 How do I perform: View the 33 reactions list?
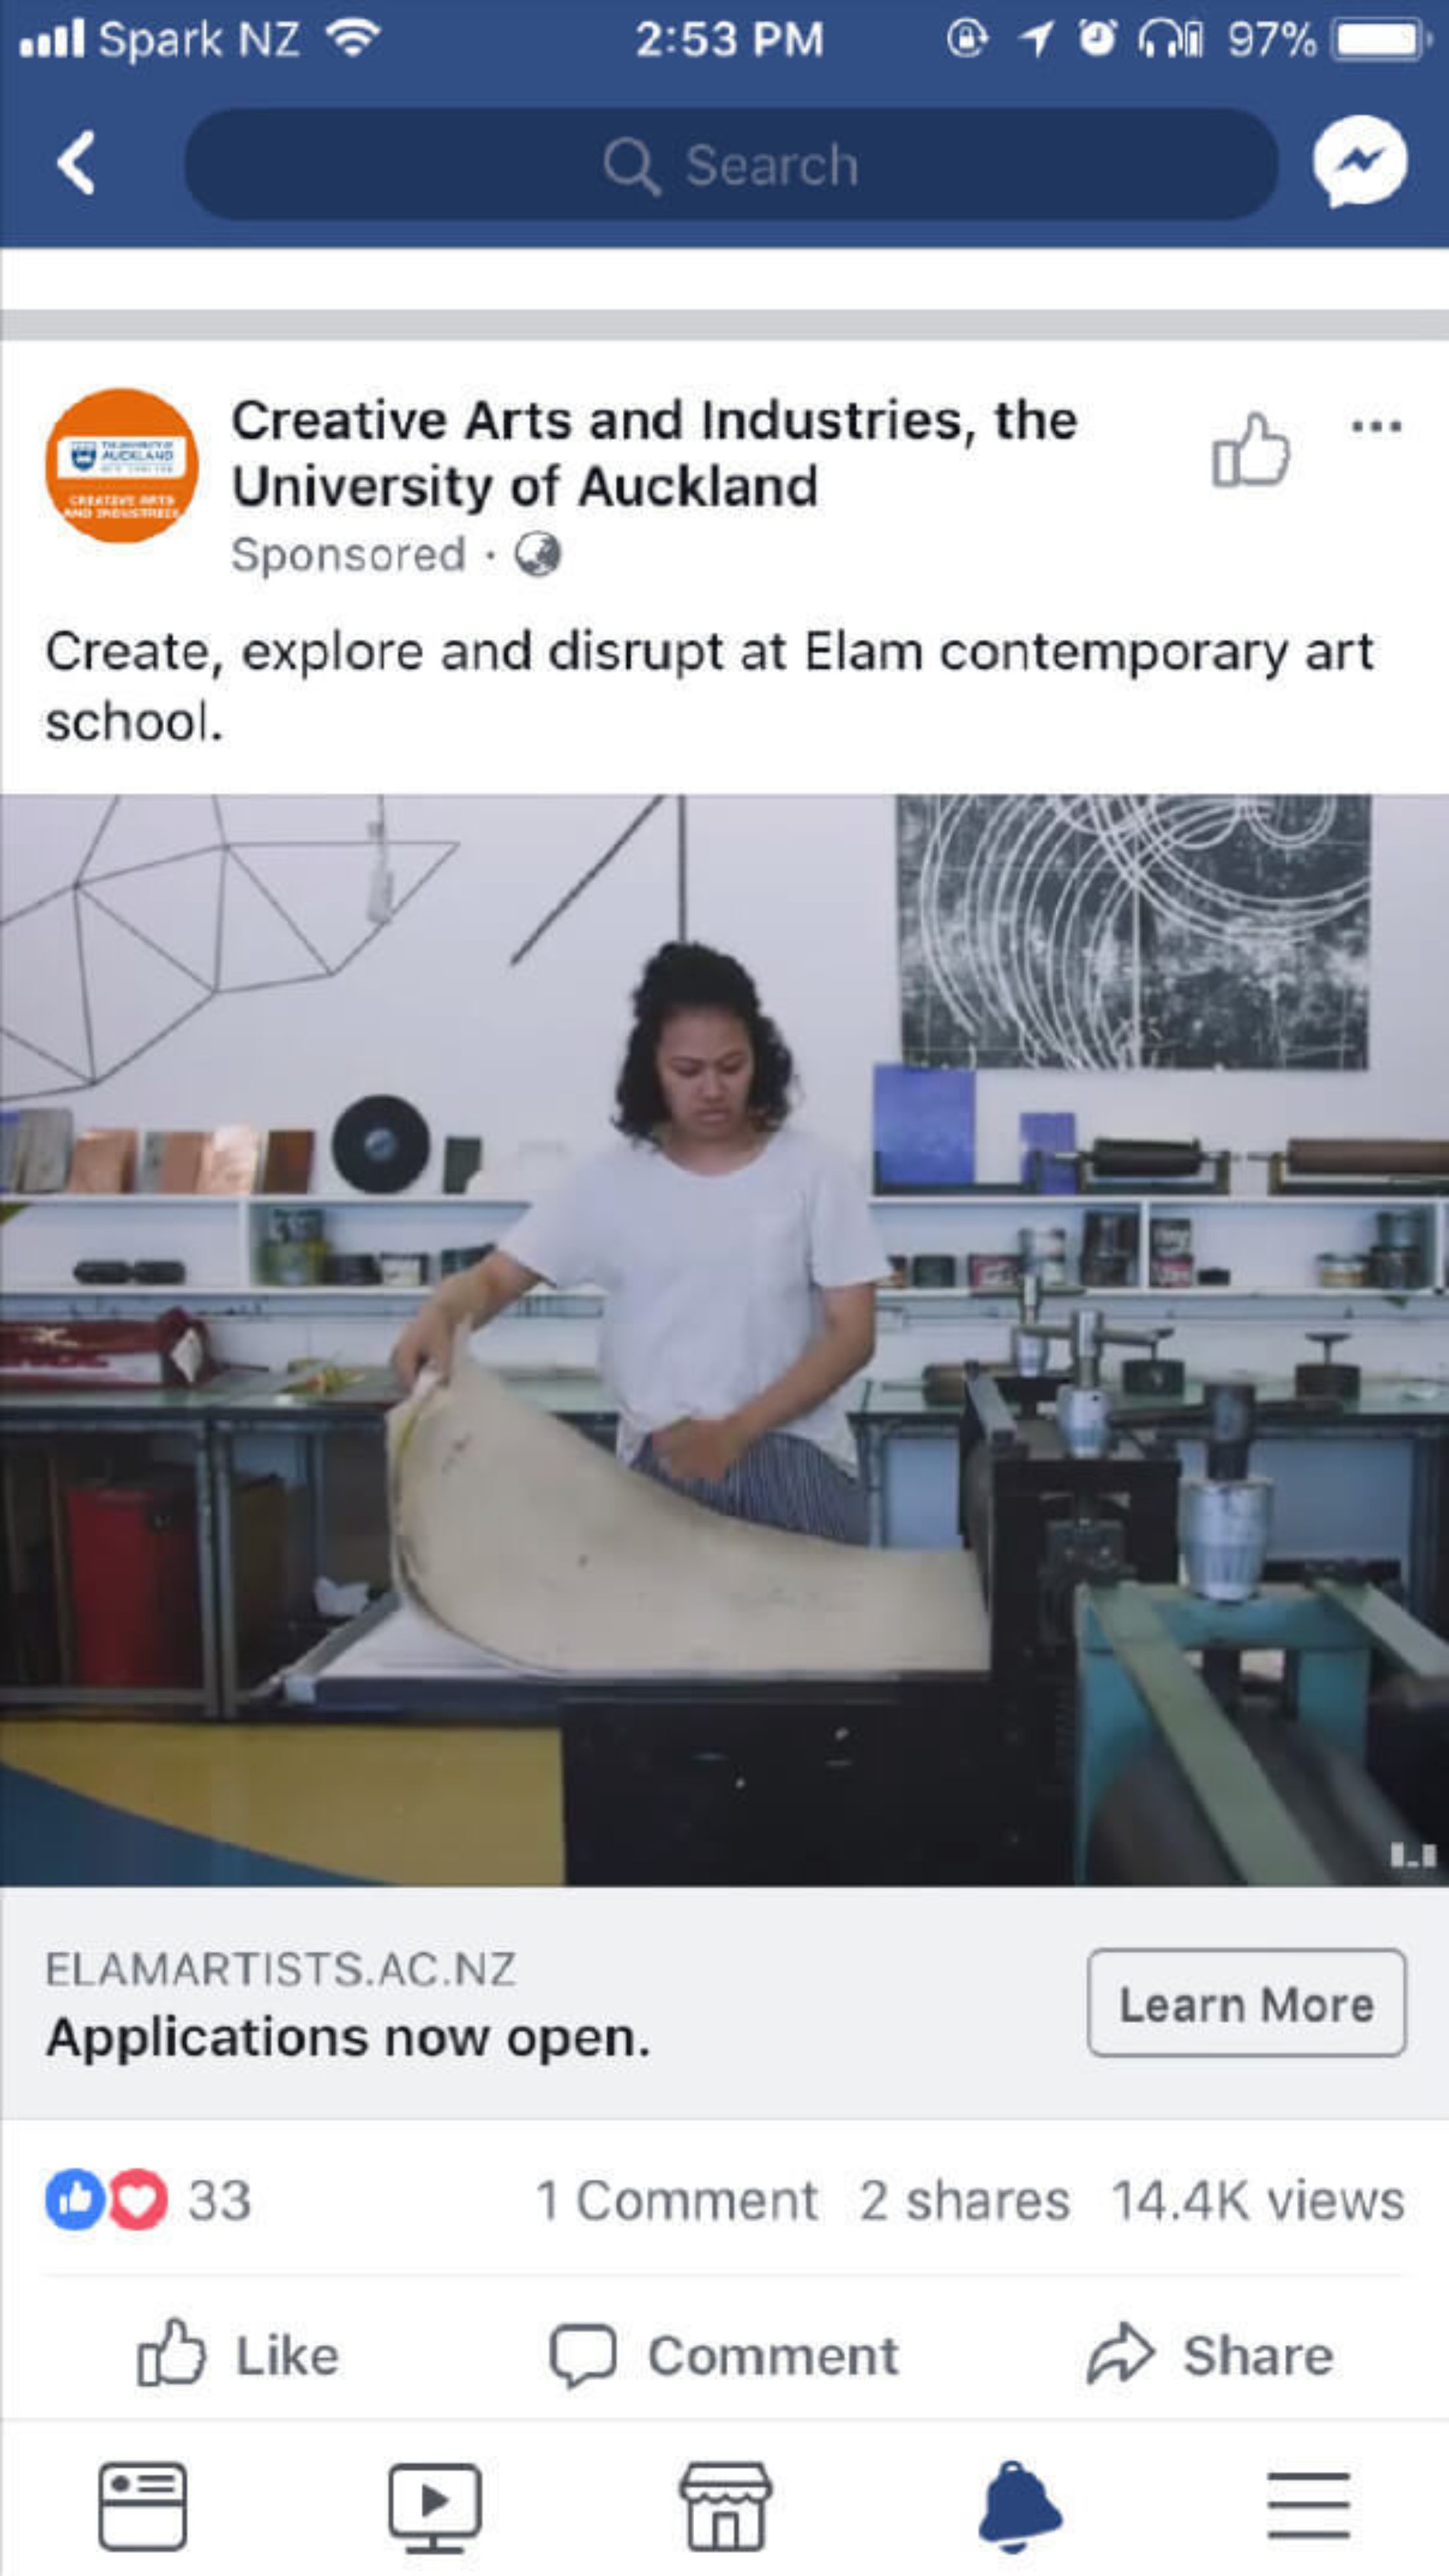point(148,2200)
